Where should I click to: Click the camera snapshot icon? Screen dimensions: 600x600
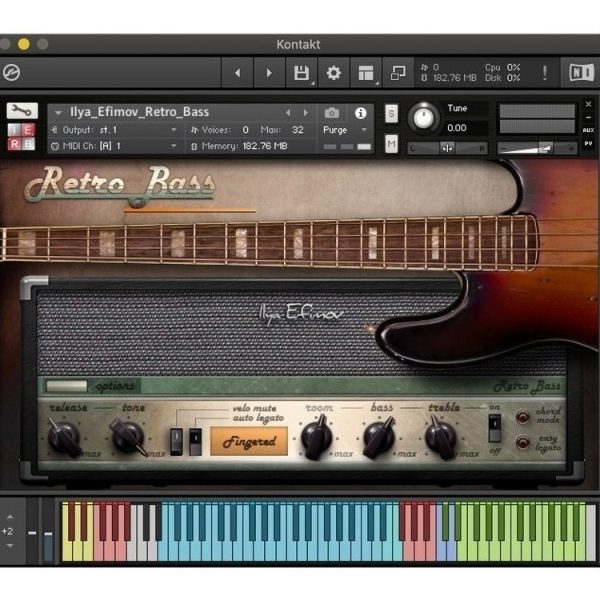[332, 113]
